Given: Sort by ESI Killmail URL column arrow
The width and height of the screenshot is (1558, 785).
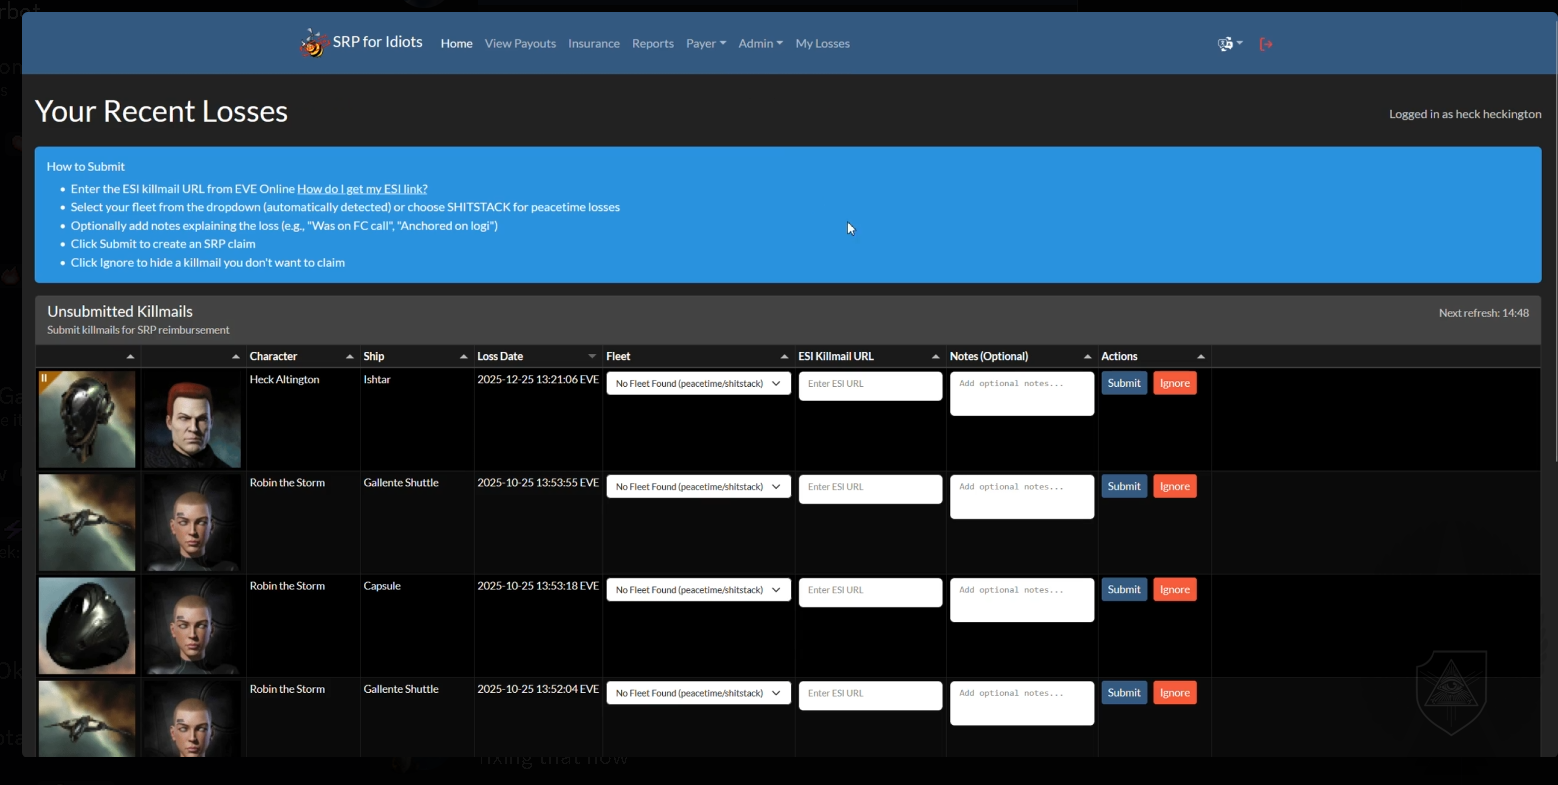Looking at the screenshot, I should (935, 357).
